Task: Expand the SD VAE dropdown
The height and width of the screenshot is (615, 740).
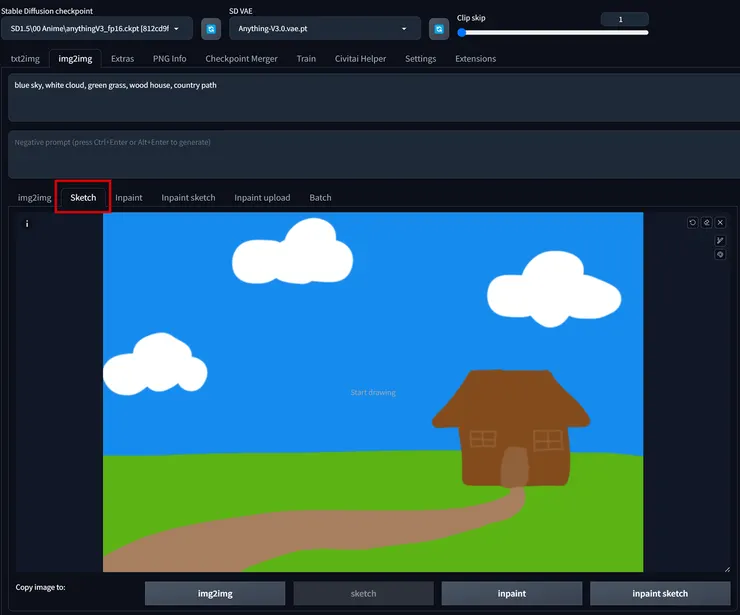Action: tap(325, 28)
